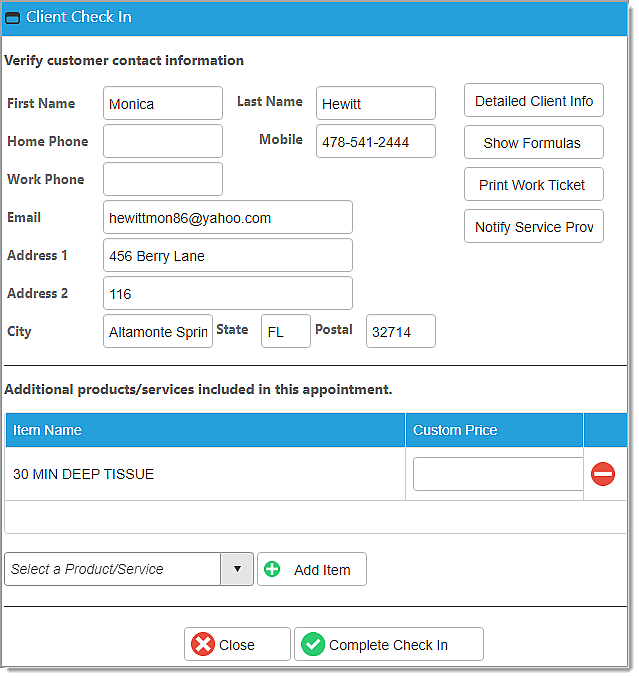Click the 30 MIN DEEP TISSUE row text
The width and height of the screenshot is (639, 678).
click(83, 474)
